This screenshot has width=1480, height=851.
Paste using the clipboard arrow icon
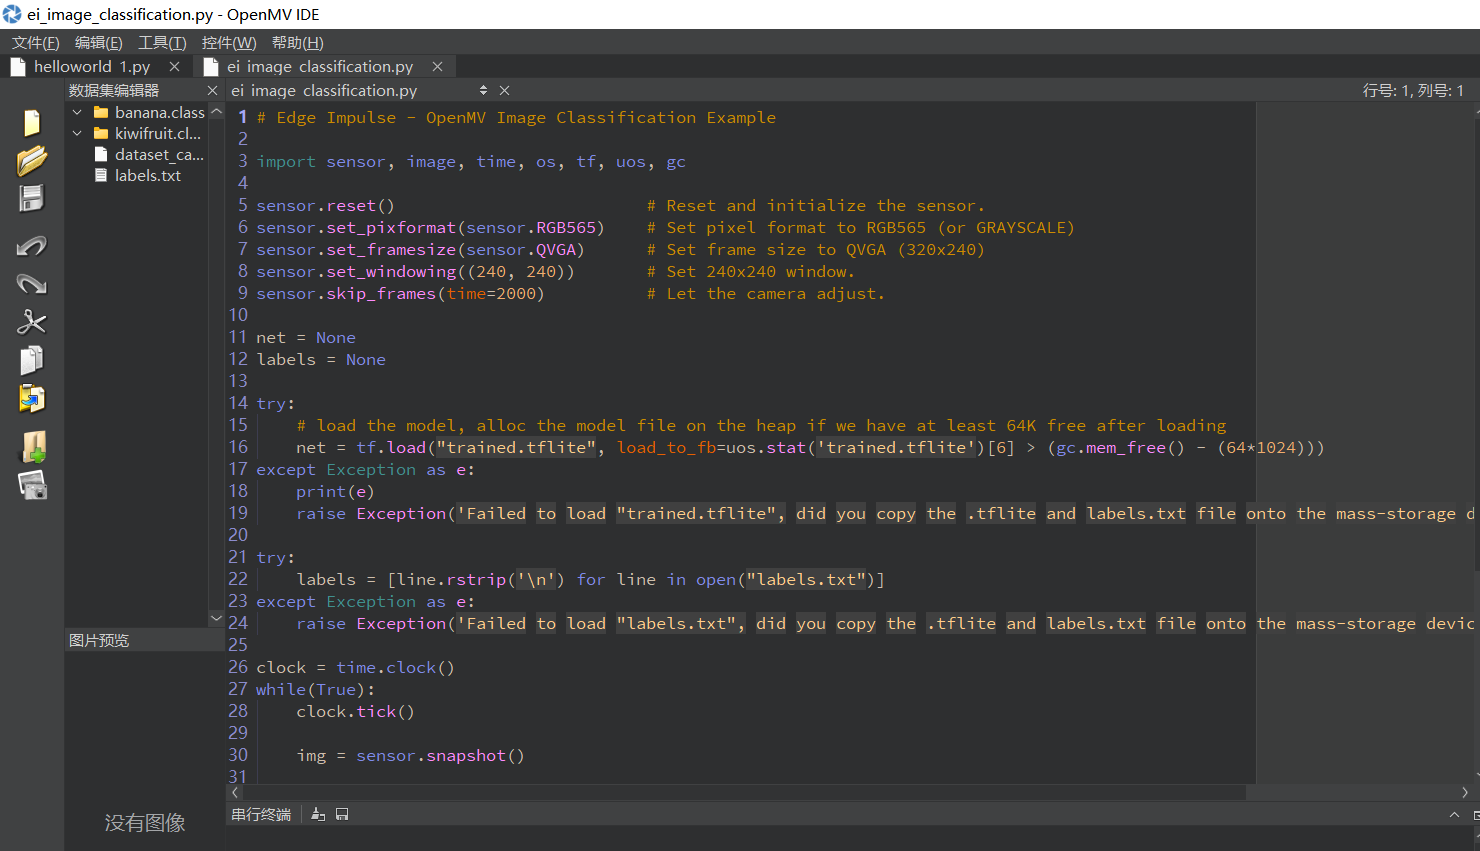click(32, 399)
